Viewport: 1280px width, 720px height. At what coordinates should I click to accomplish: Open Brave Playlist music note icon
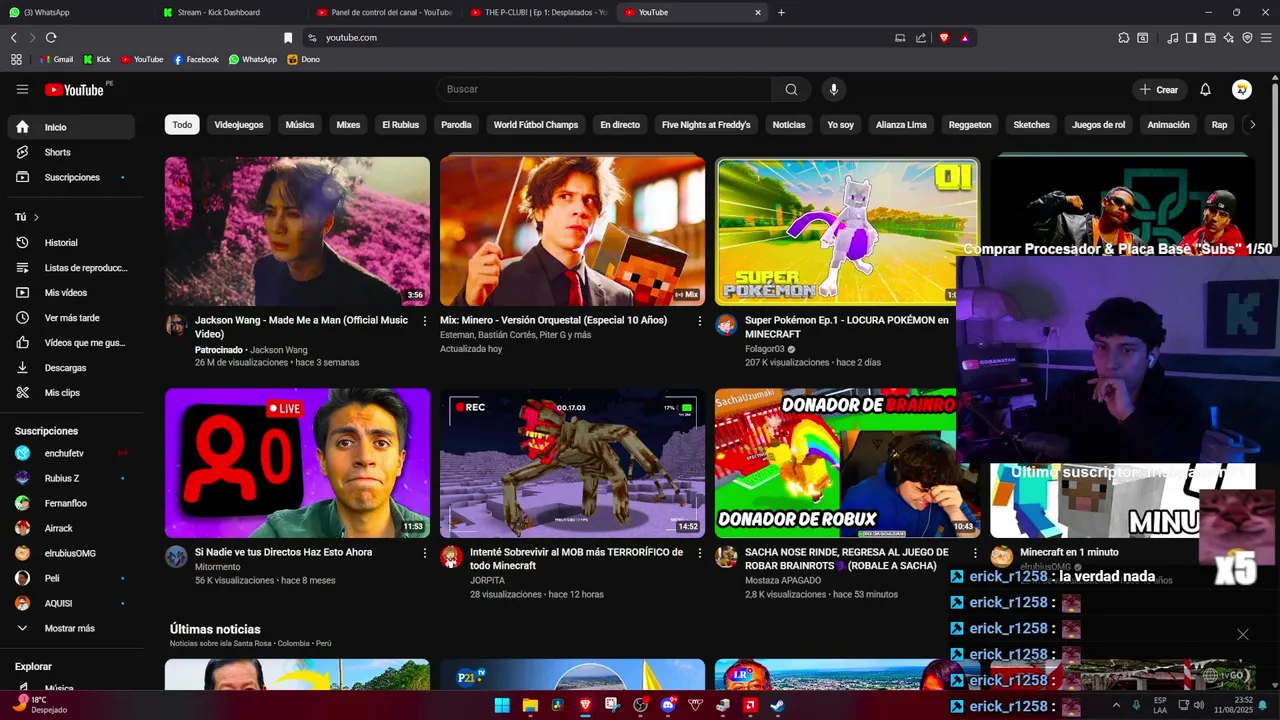click(1172, 38)
